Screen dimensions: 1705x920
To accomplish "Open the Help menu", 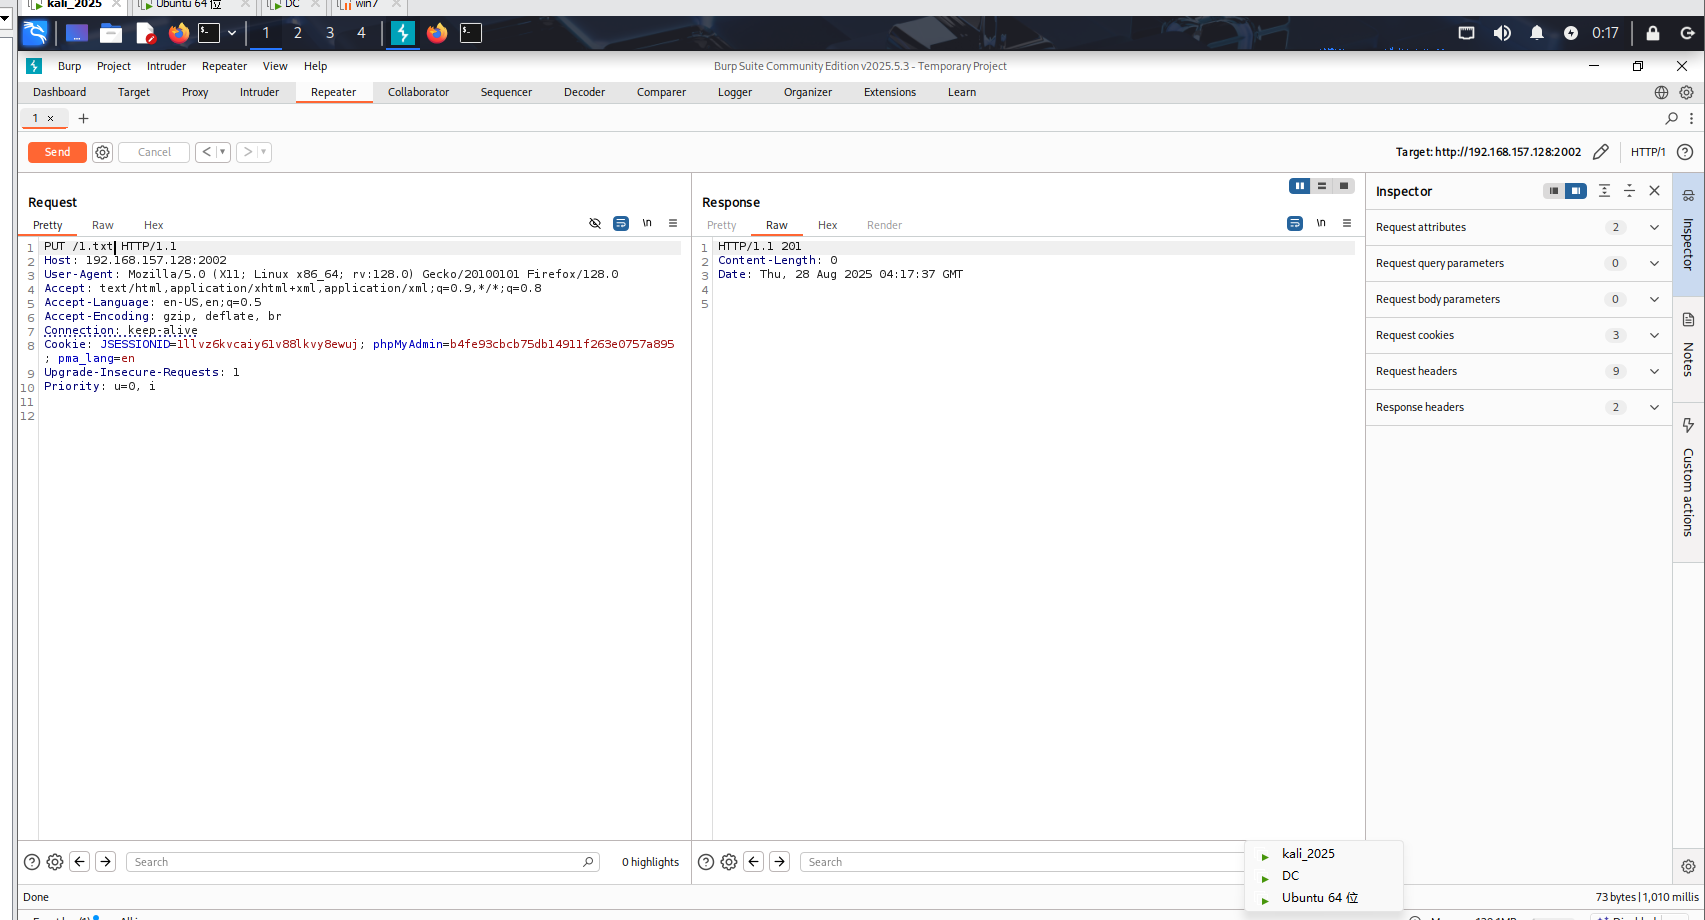I will (x=315, y=66).
